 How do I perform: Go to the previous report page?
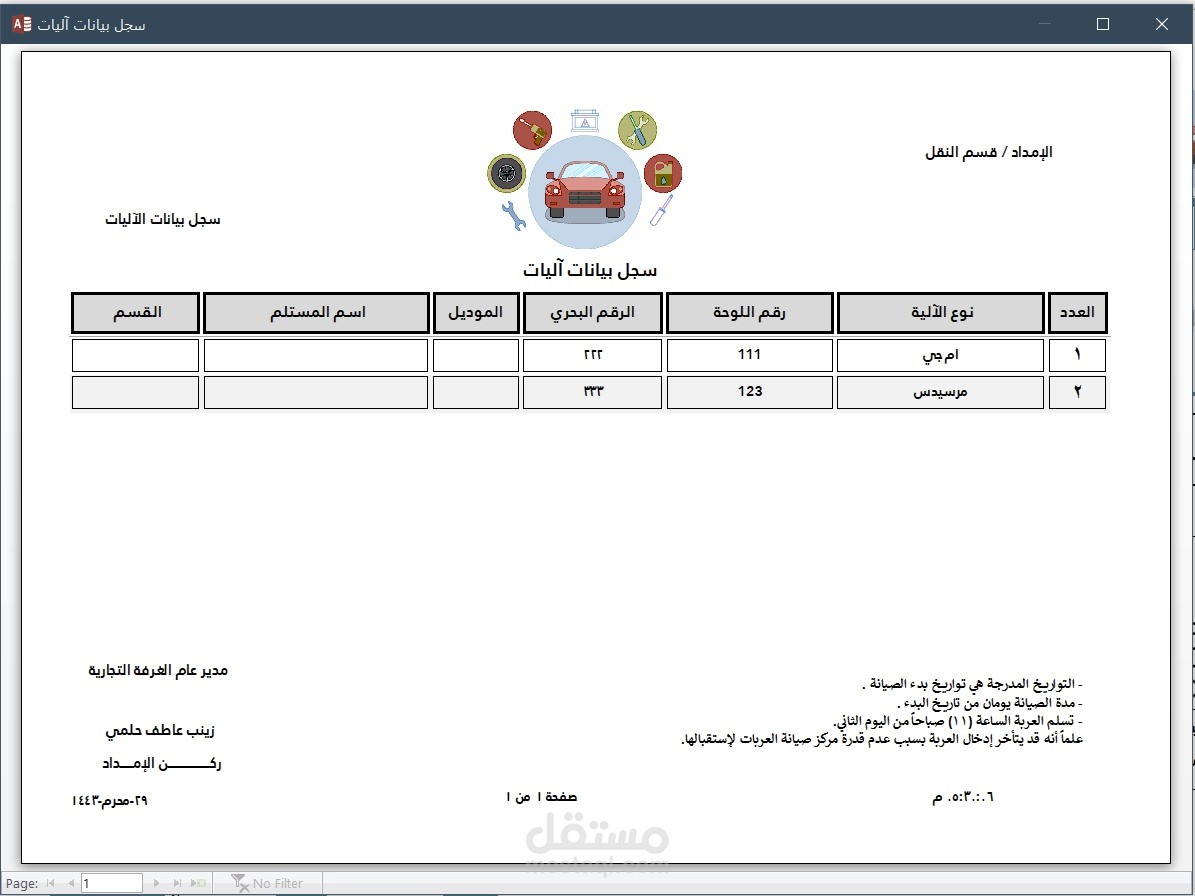(x=71, y=883)
